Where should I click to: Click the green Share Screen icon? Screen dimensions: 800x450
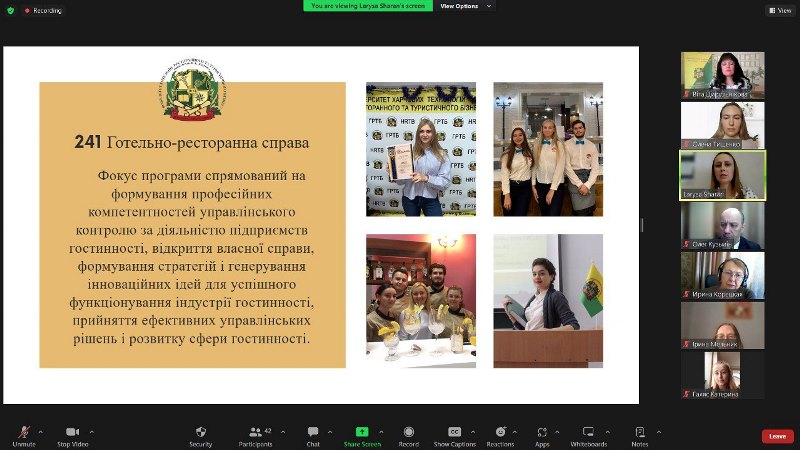coord(362,432)
